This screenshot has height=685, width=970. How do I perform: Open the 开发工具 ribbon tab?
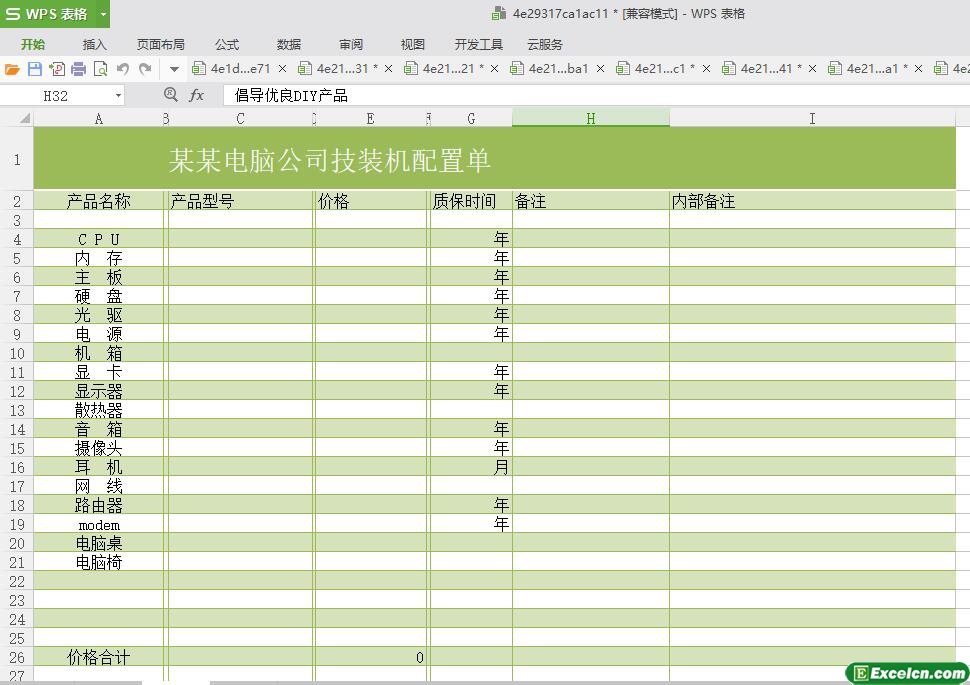point(479,45)
